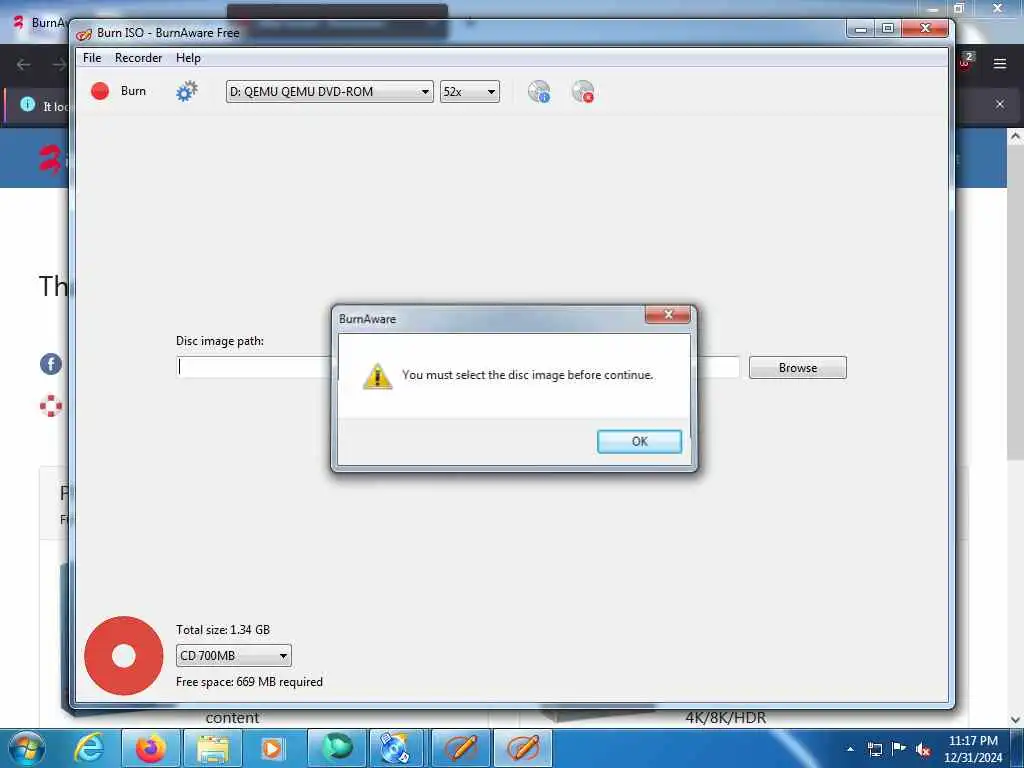Dismiss the Firefox notification bar

point(1000,104)
